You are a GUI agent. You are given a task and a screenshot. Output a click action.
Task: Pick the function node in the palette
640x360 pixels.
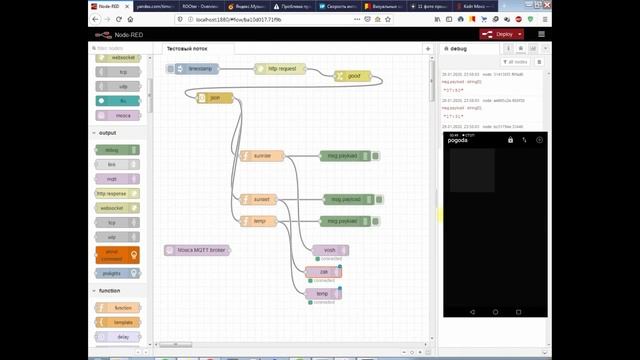point(118,308)
